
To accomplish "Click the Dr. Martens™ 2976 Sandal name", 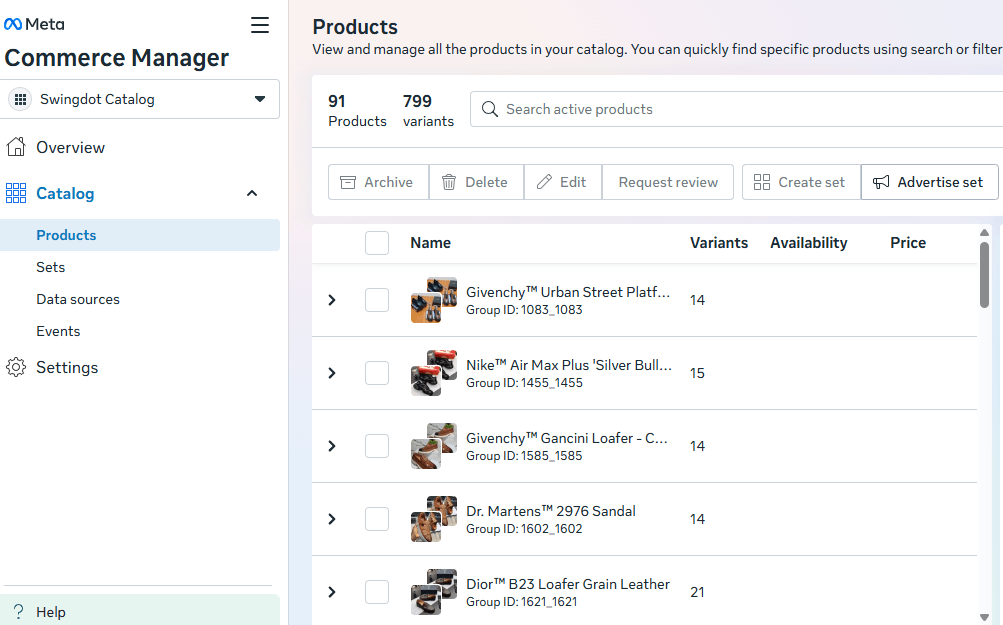I will coord(551,511).
